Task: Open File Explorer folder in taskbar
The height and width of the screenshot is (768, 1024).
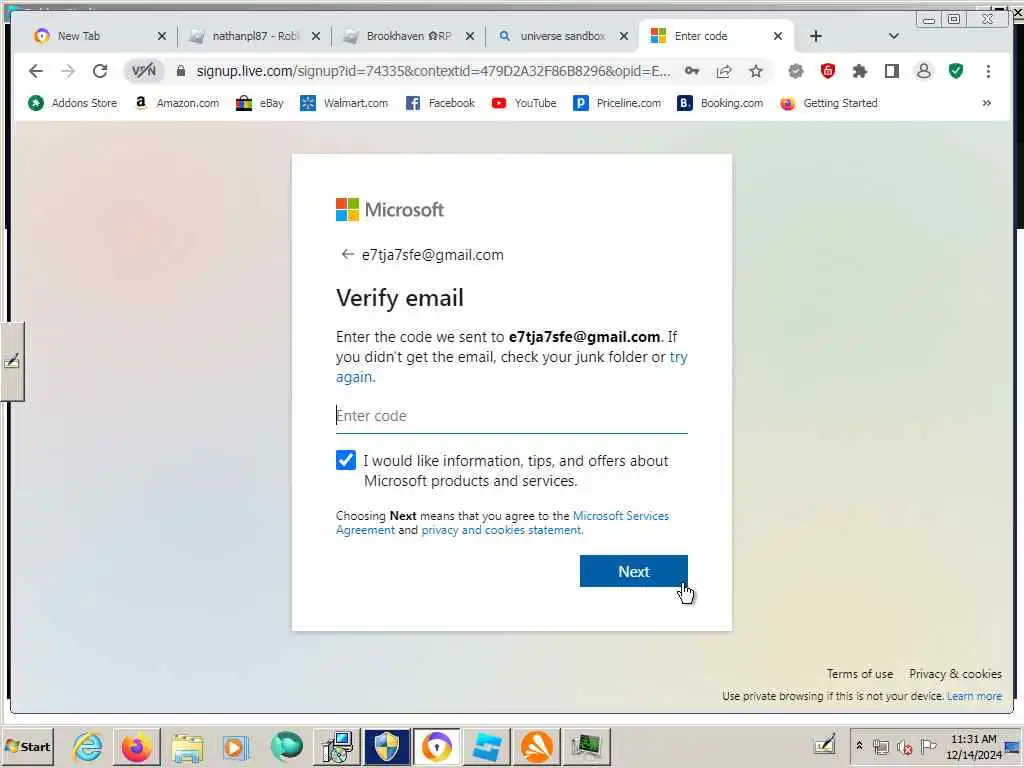Action: click(x=187, y=746)
